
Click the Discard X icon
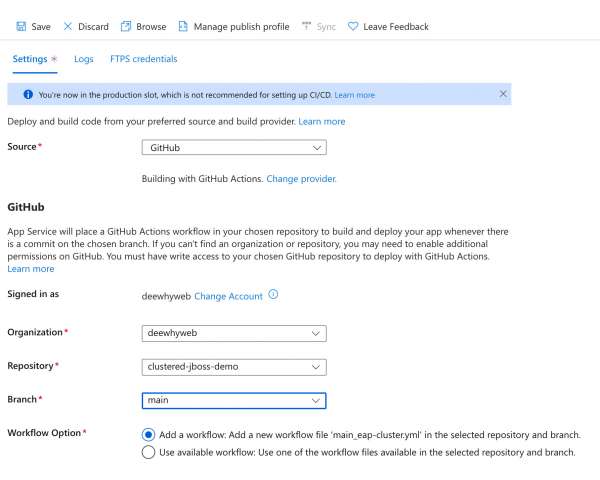[68, 27]
